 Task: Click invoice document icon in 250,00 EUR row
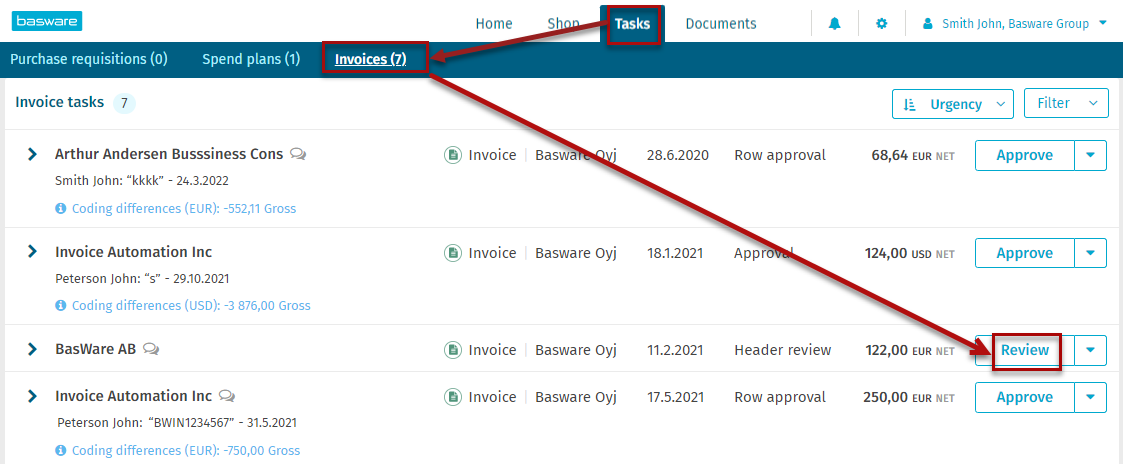453,397
